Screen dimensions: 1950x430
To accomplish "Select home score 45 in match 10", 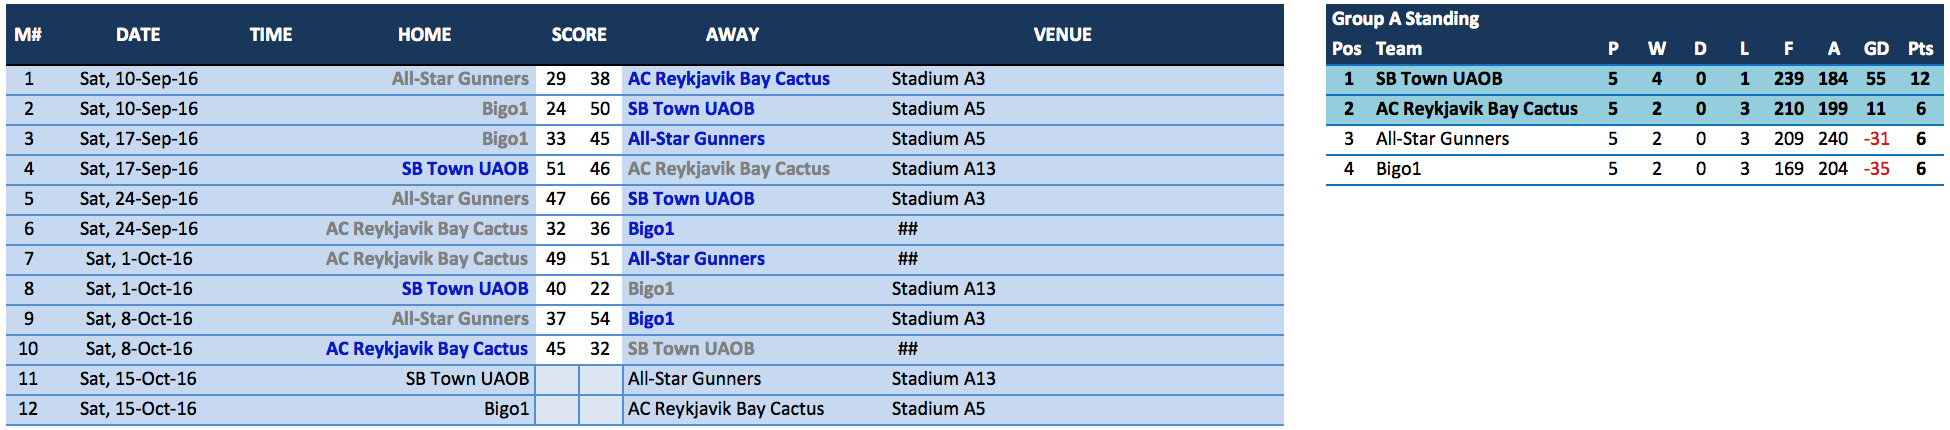I will [x=556, y=349].
